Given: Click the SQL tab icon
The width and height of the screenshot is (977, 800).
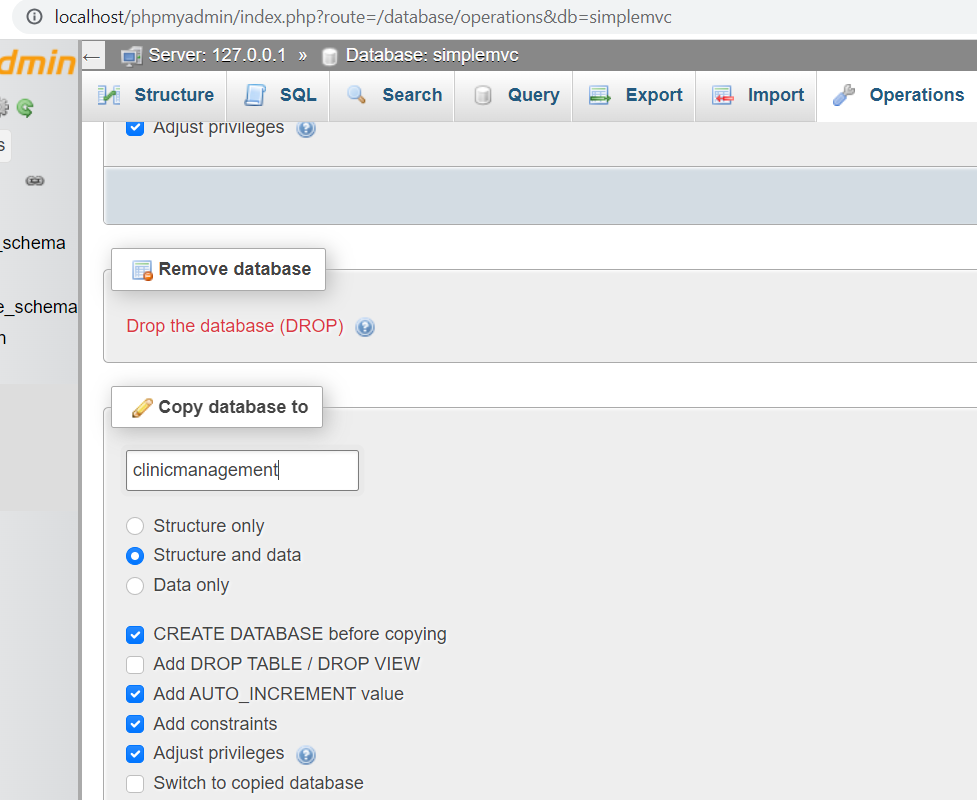Looking at the screenshot, I should pyautogui.click(x=255, y=95).
